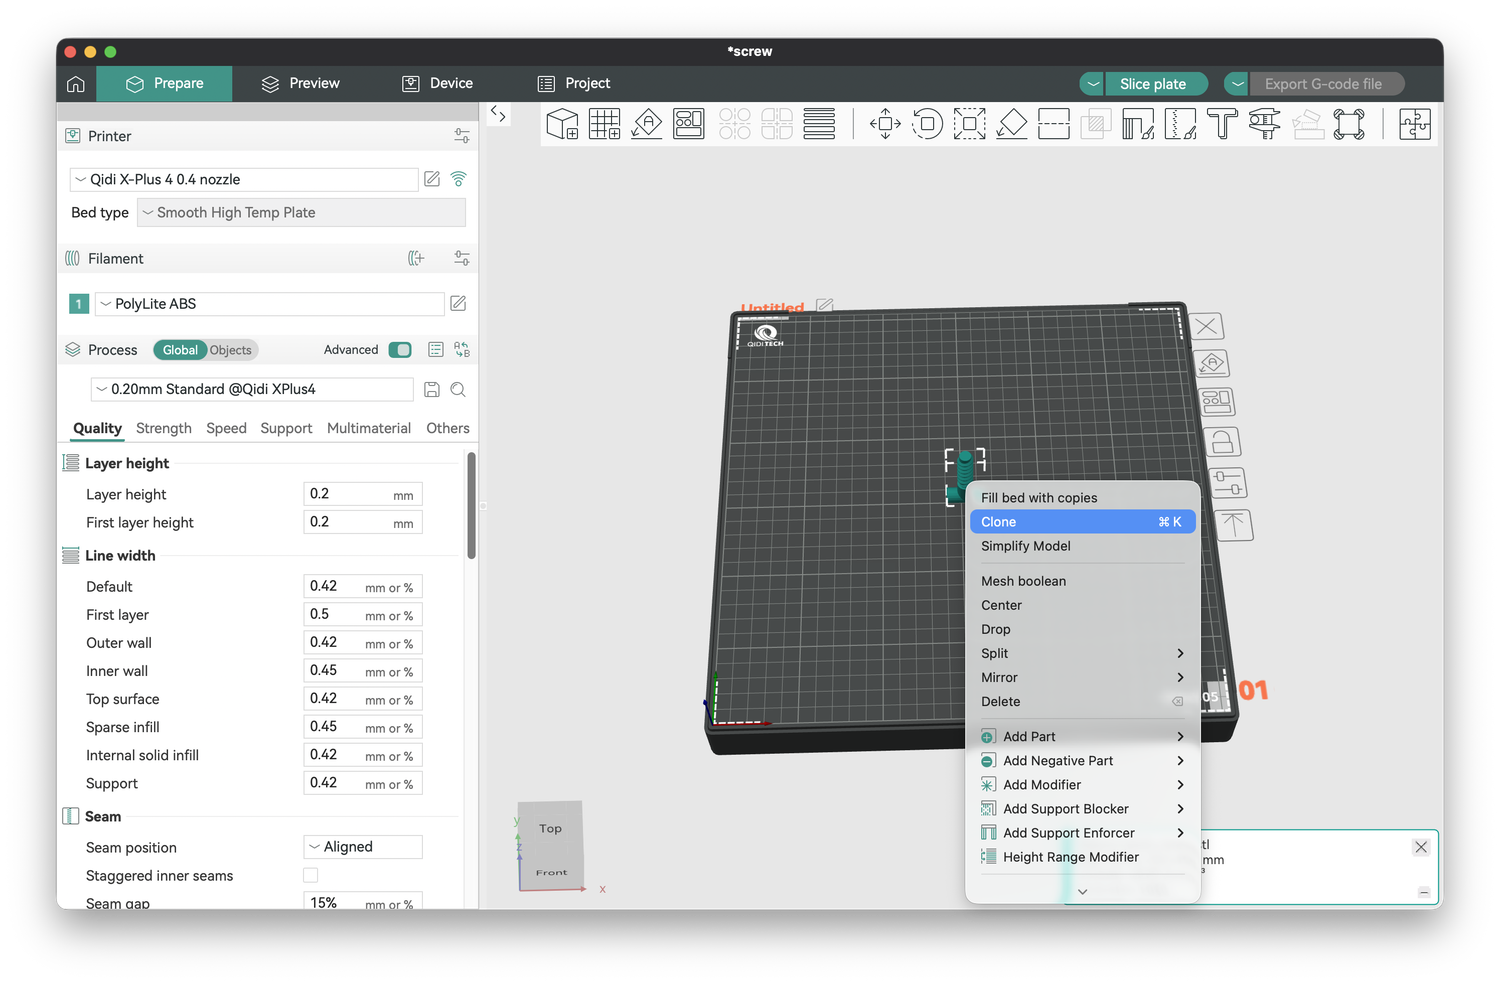The image size is (1500, 984).
Task: Toggle the Advanced settings switch
Action: pos(400,350)
